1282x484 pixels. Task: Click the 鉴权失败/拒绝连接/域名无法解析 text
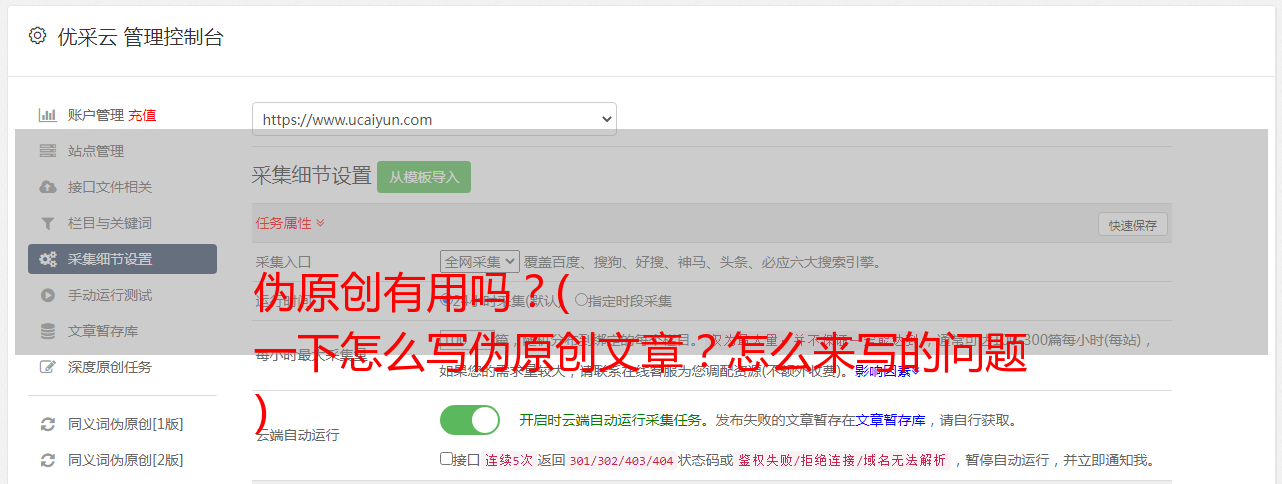[842, 461]
